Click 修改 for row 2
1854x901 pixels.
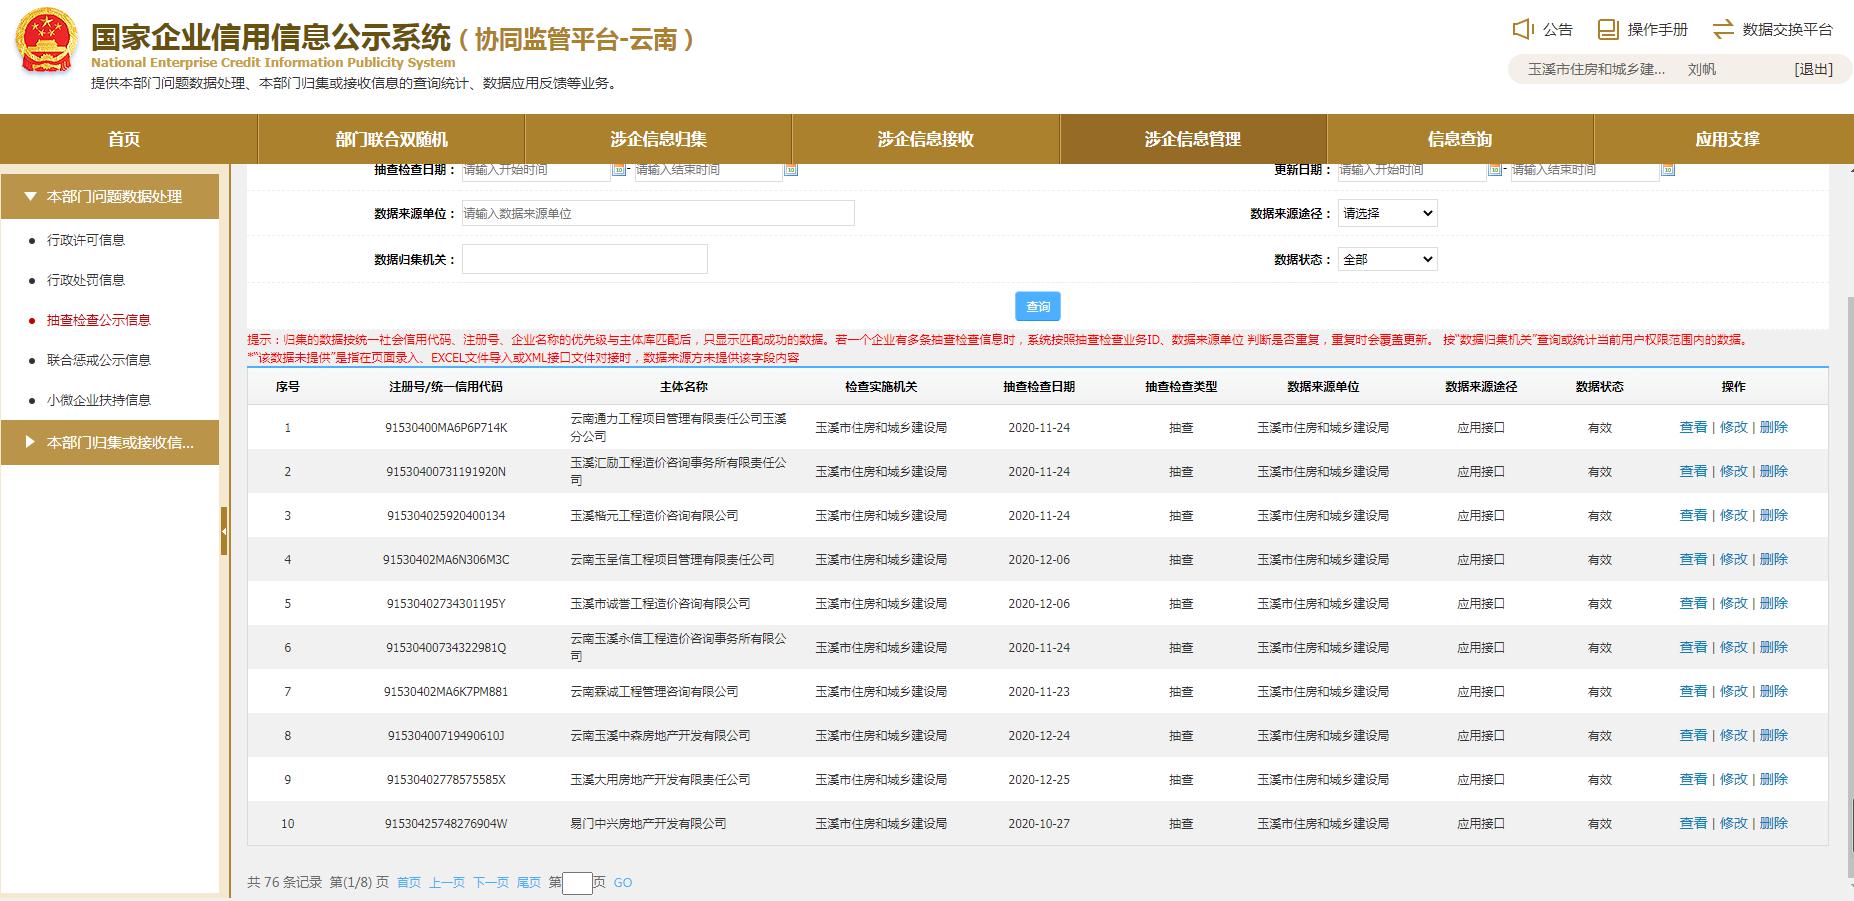point(1733,471)
